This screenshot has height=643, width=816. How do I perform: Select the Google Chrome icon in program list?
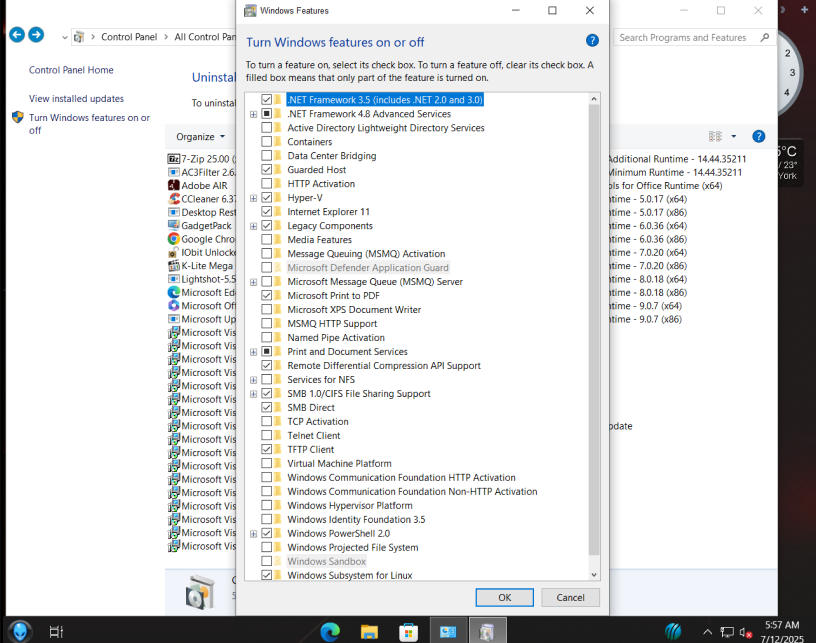coord(174,239)
